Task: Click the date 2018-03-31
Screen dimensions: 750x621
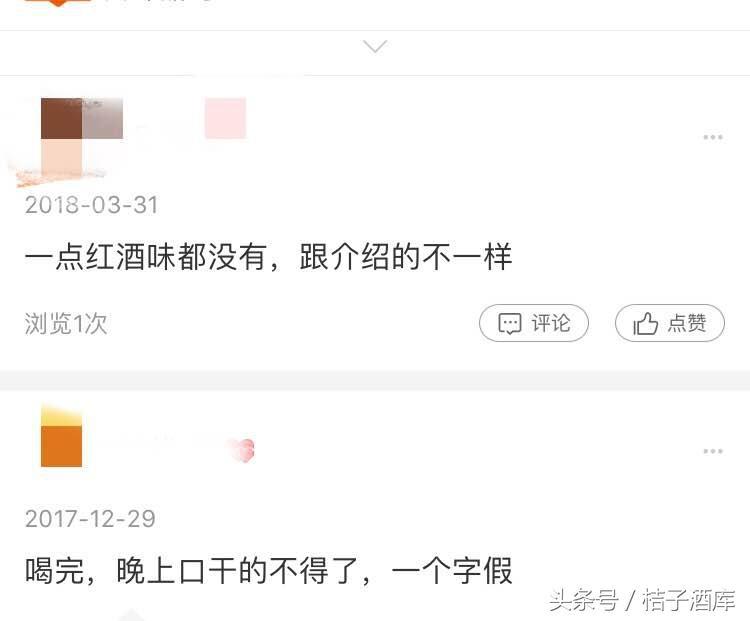Action: coord(91,205)
